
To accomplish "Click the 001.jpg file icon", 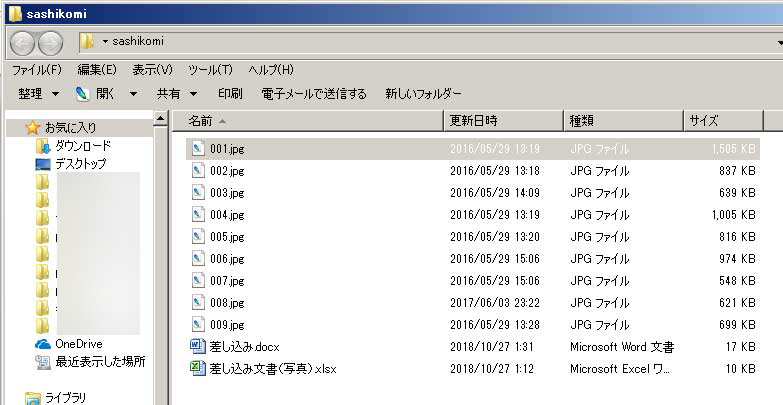I will click(197, 149).
